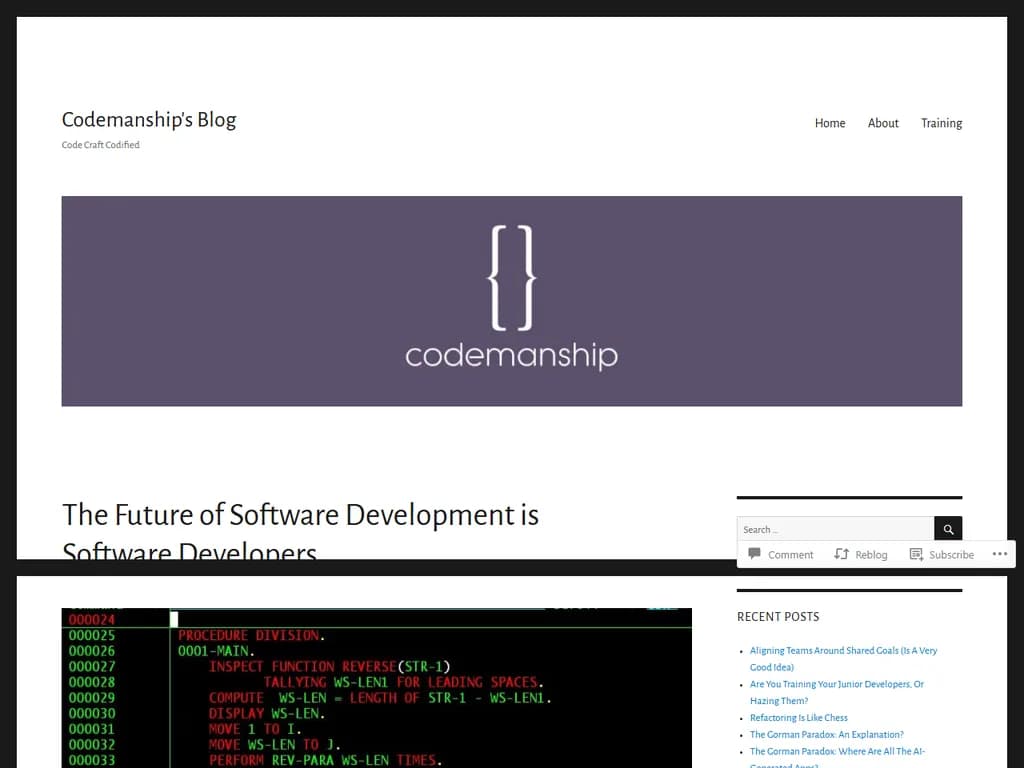This screenshot has height=768, width=1024.
Task: Open the Home menu item
Action: [829, 123]
